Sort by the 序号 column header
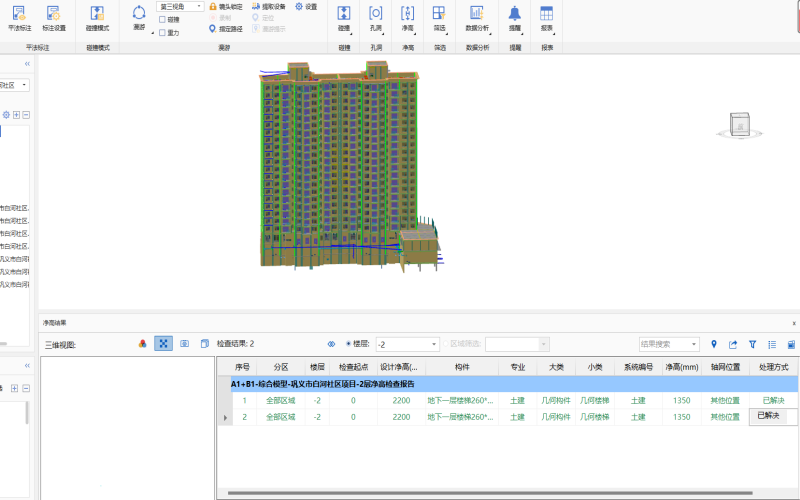Viewport: 800px width, 500px height. coord(242,367)
